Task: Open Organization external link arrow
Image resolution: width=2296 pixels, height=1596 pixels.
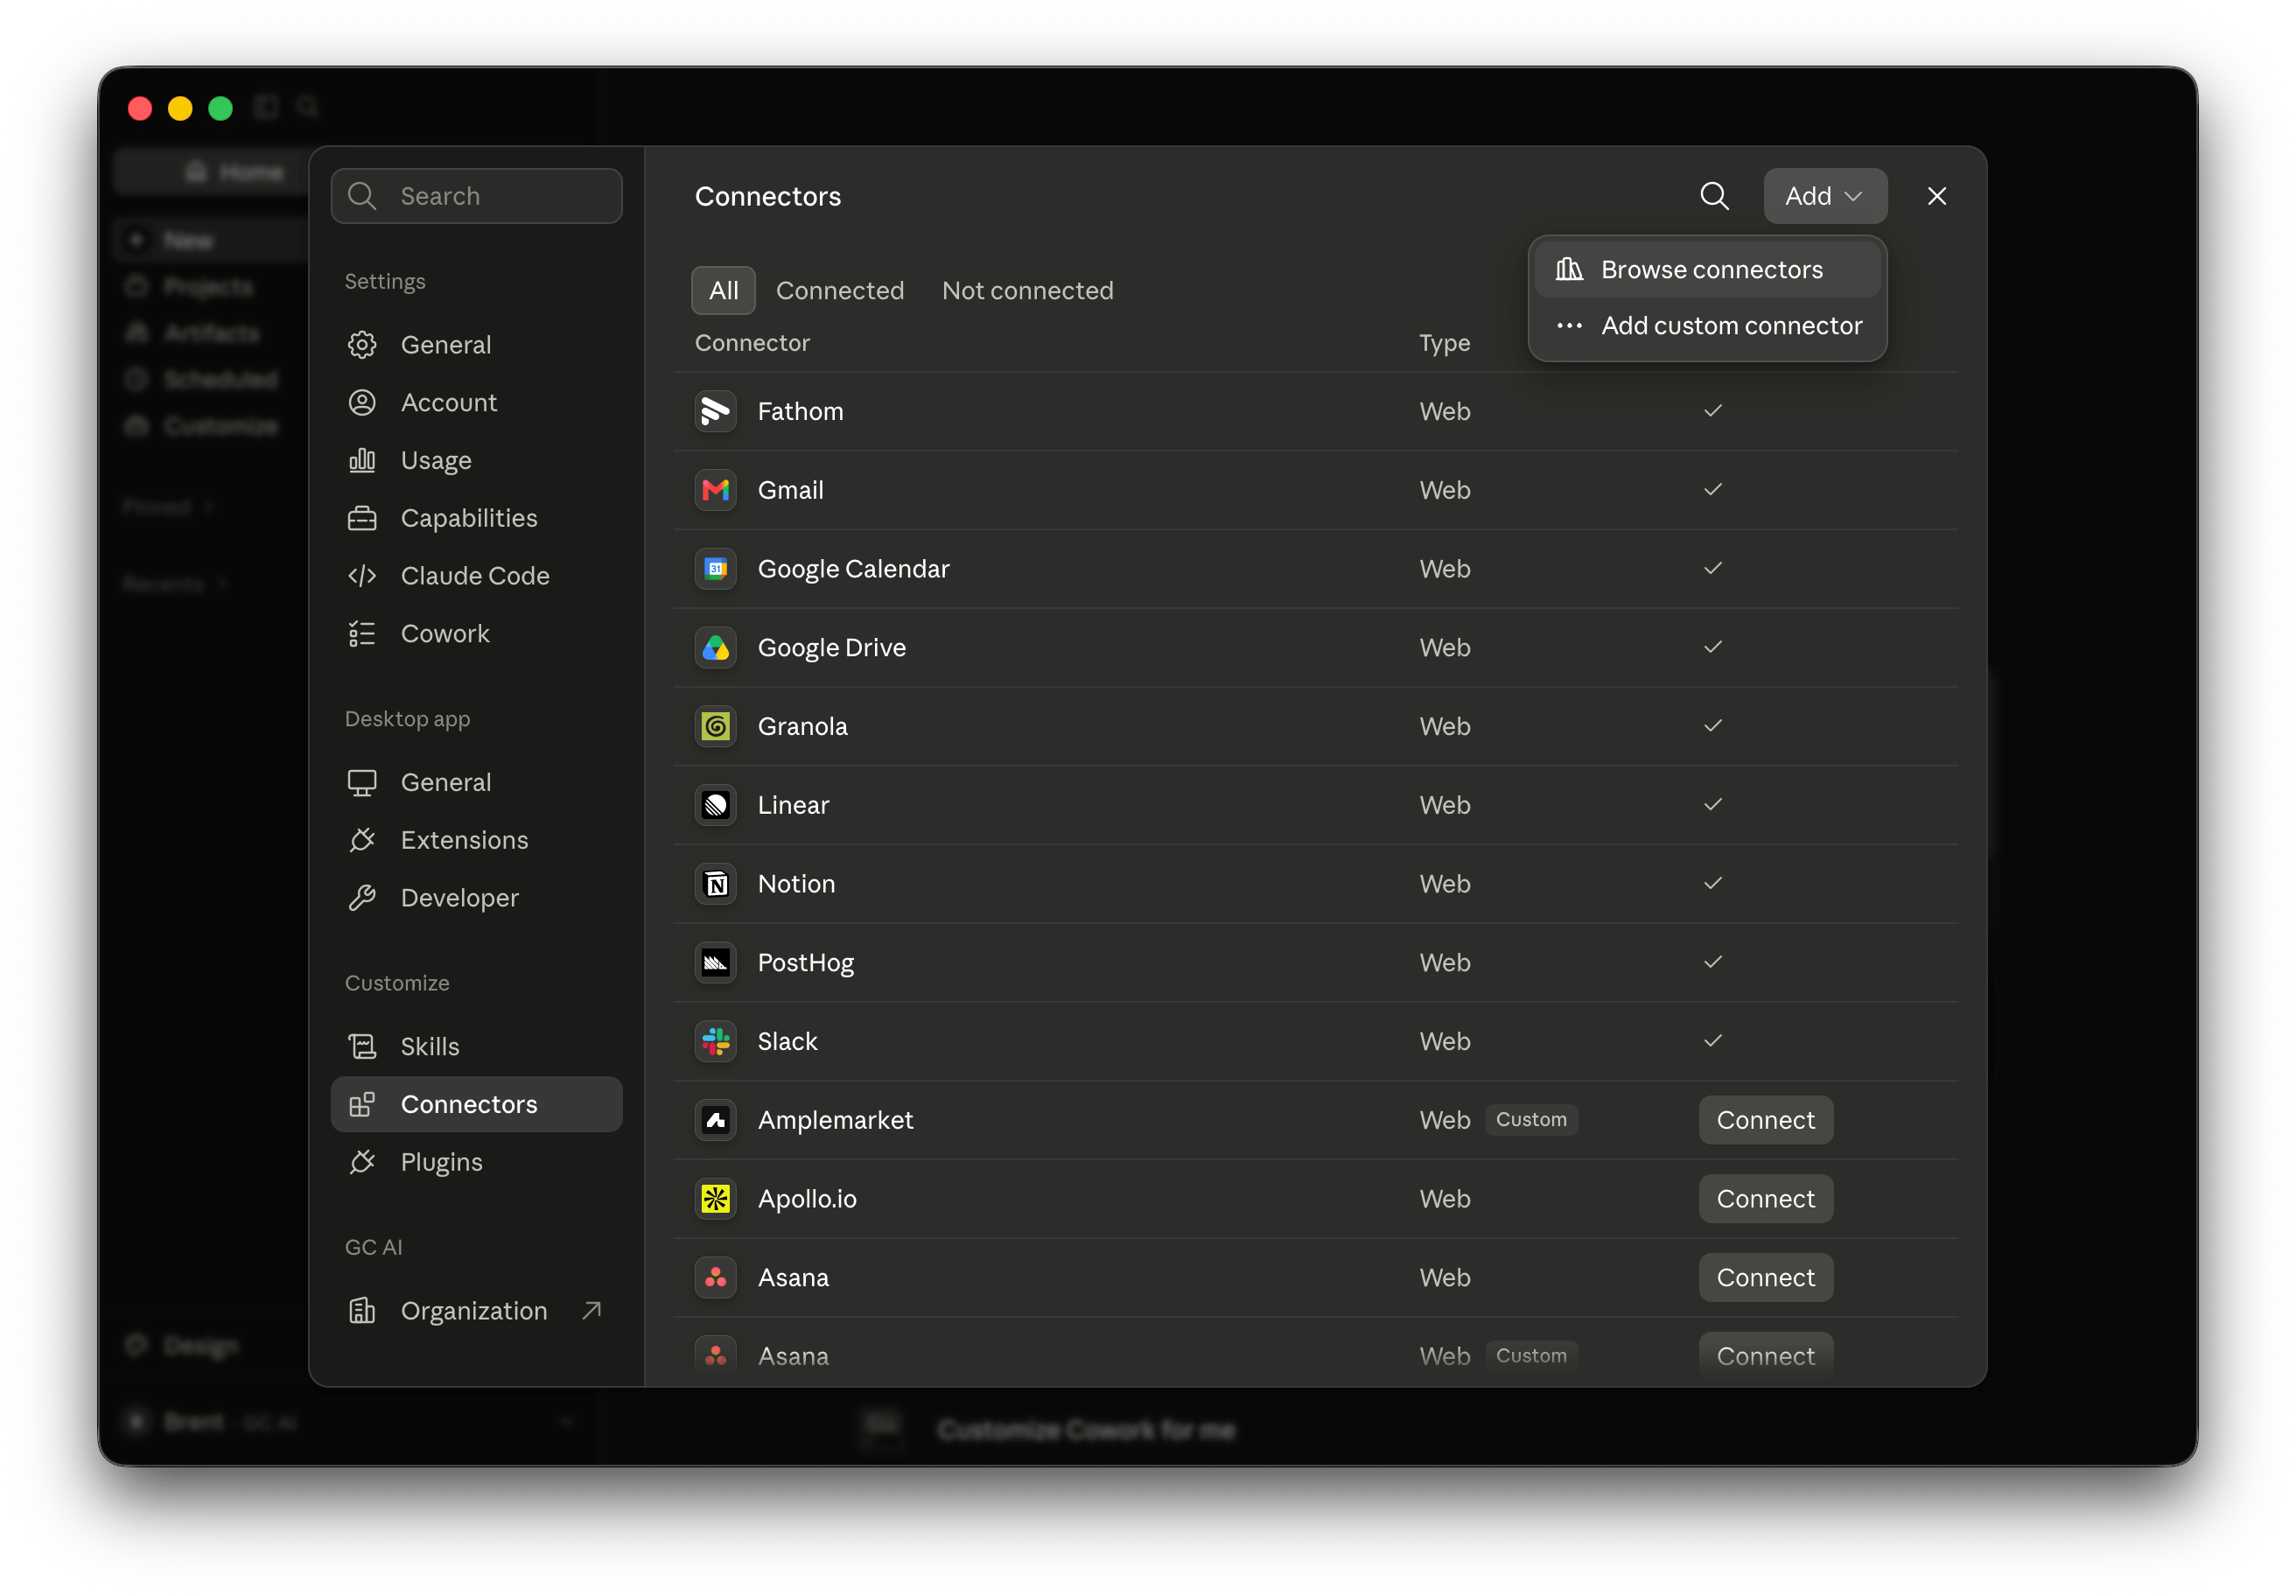Action: pos(592,1311)
